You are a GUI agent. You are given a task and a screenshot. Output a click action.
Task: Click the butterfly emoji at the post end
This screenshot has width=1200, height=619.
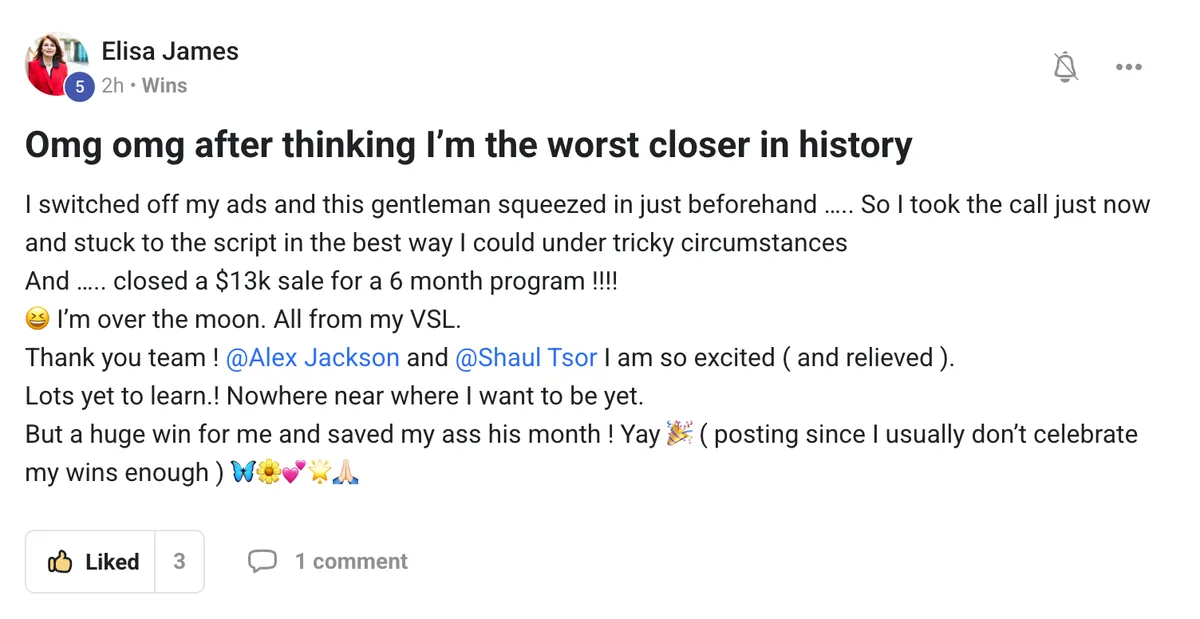point(243,472)
